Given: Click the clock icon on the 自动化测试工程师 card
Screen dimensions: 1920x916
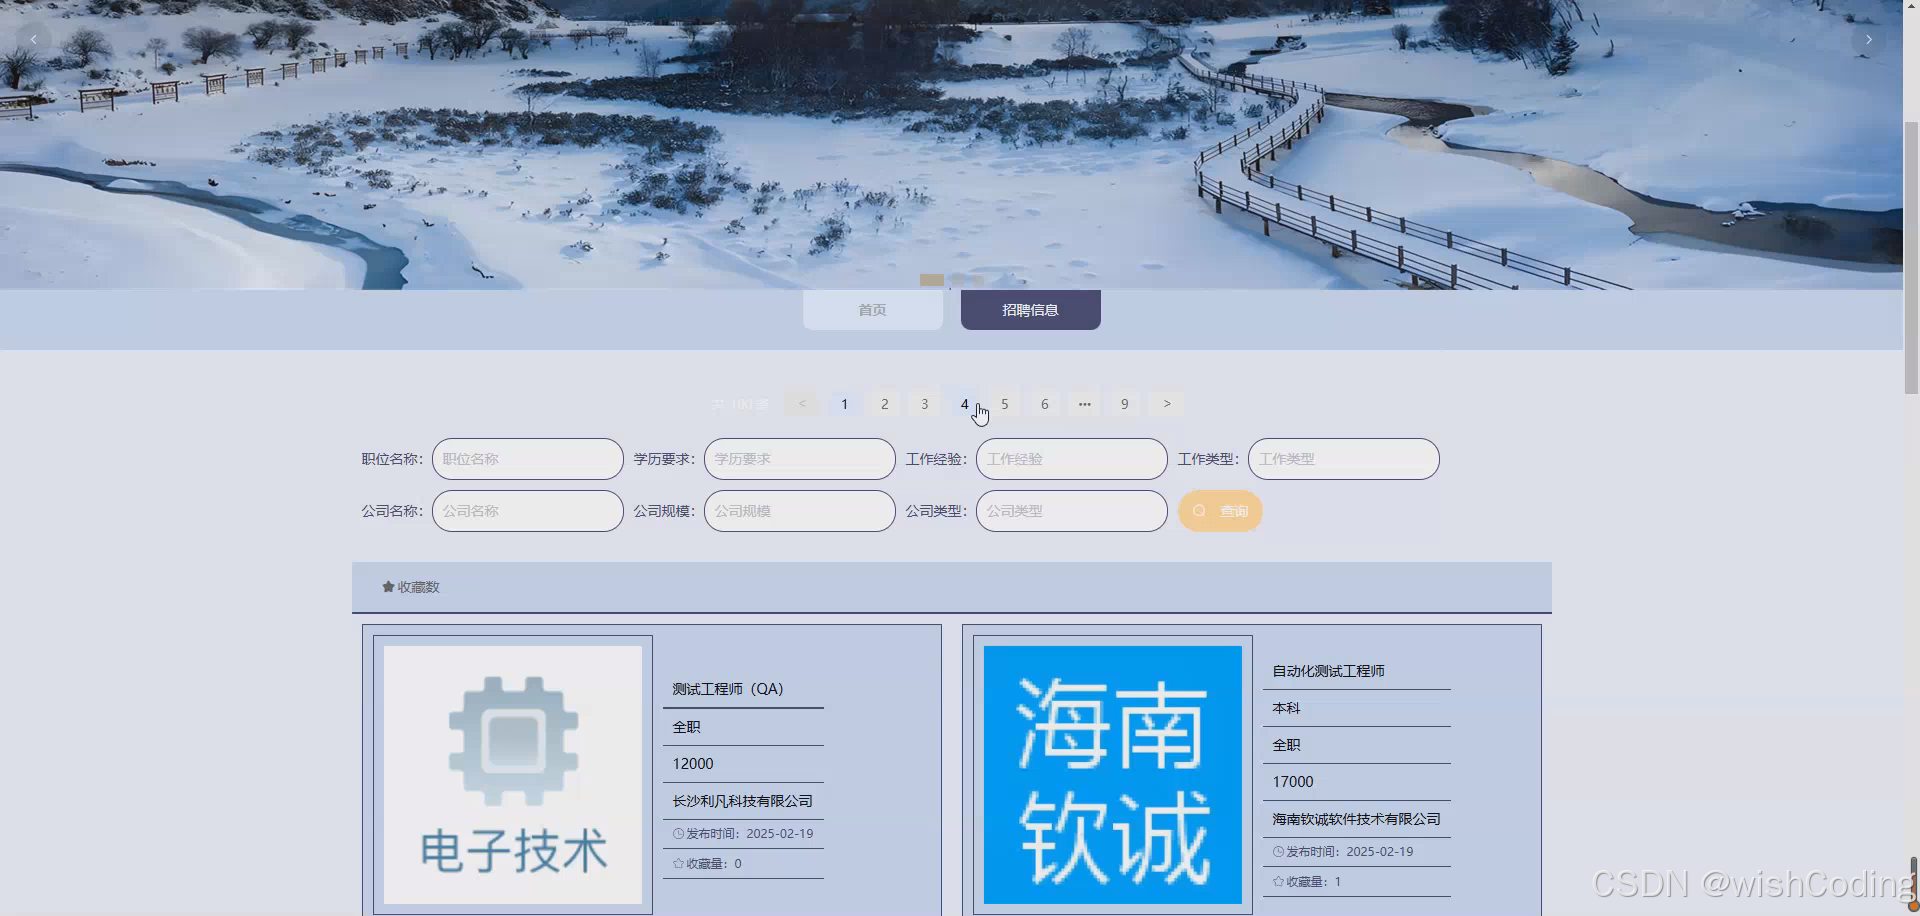Looking at the screenshot, I should pyautogui.click(x=1276, y=851).
